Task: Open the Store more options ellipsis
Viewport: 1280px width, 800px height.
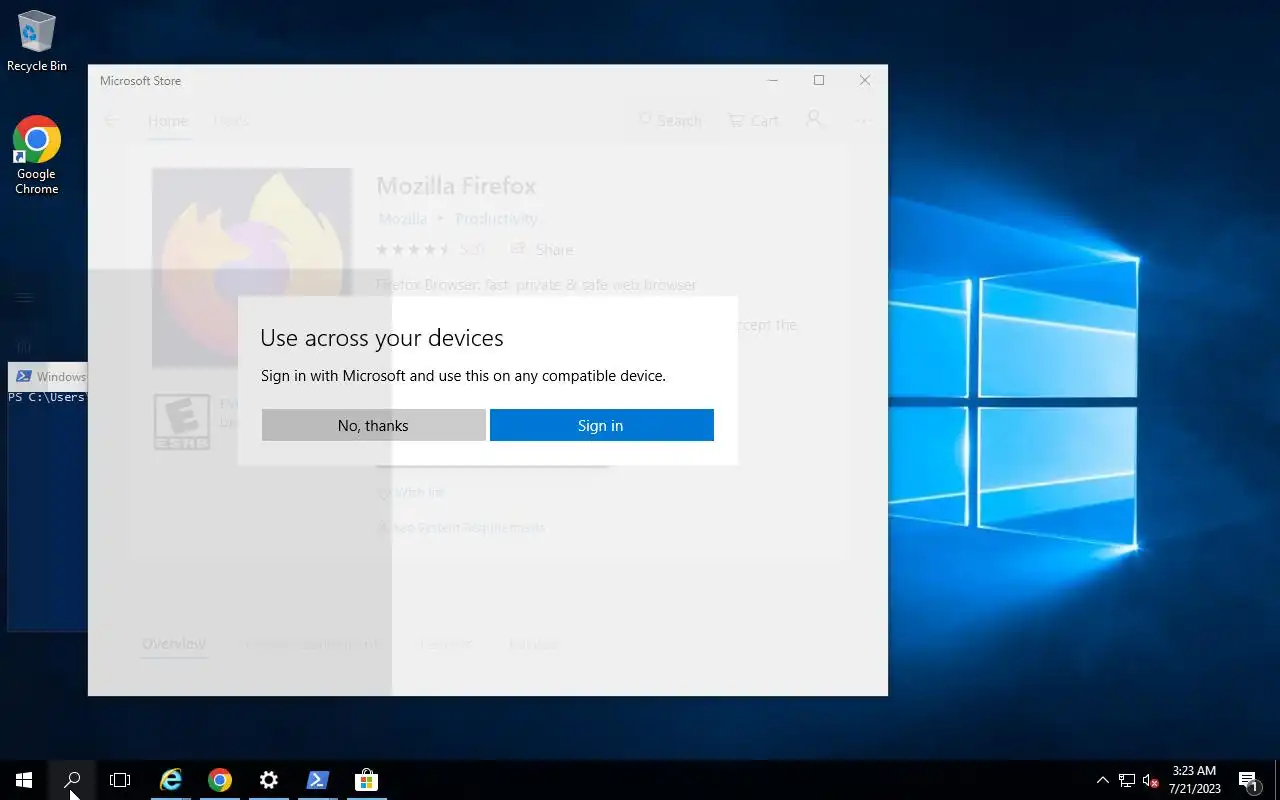Action: point(862,120)
